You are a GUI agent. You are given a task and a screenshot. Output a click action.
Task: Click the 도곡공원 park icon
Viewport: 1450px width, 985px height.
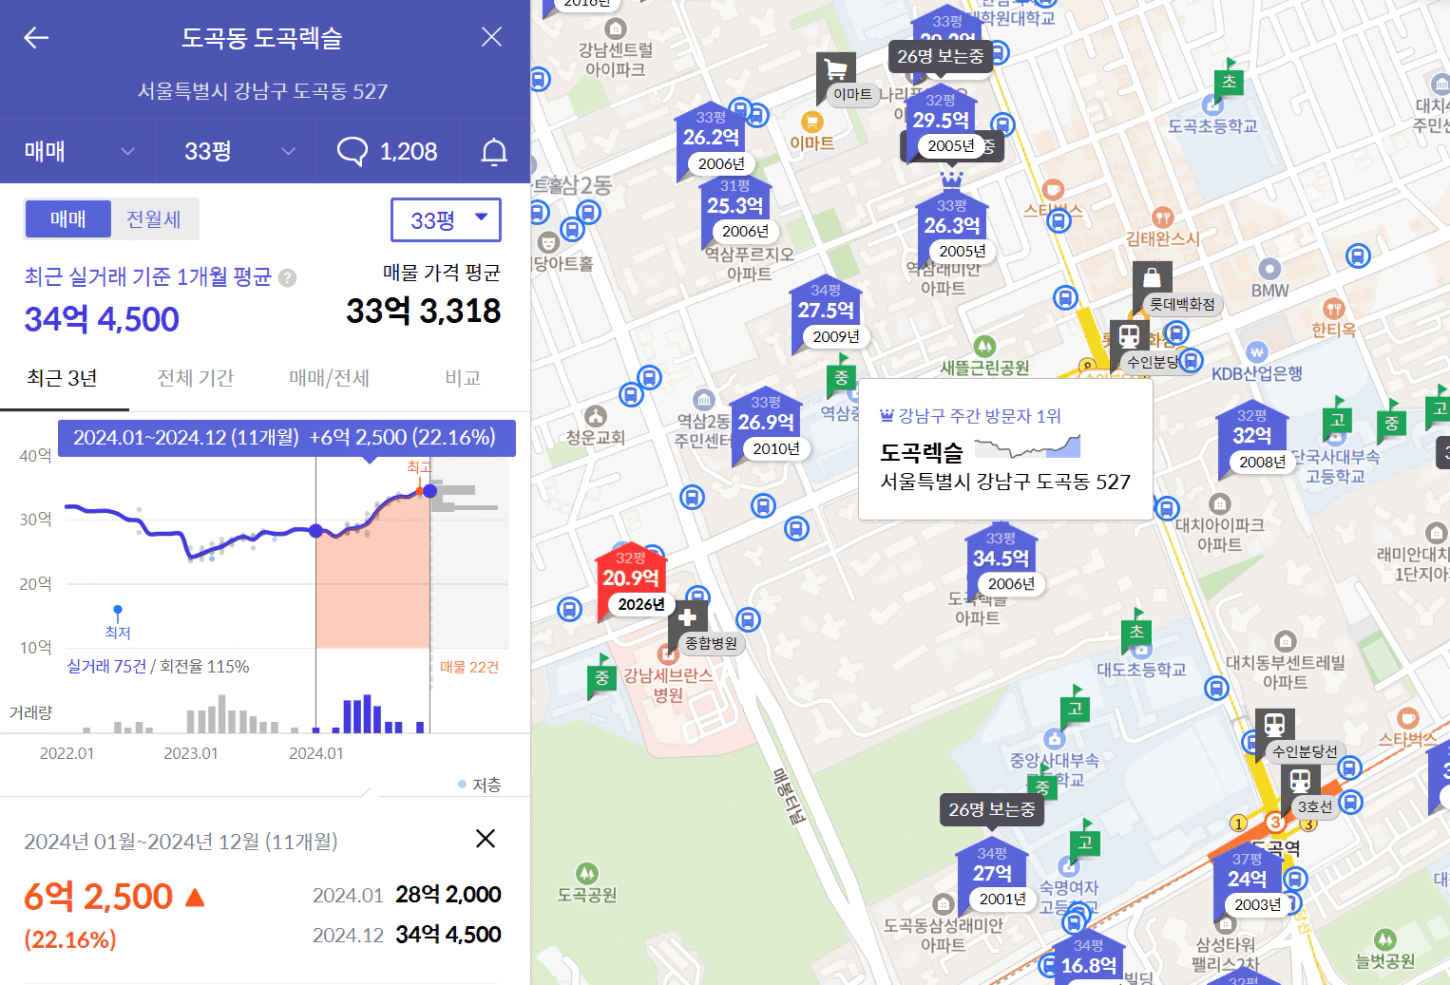[x=588, y=873]
